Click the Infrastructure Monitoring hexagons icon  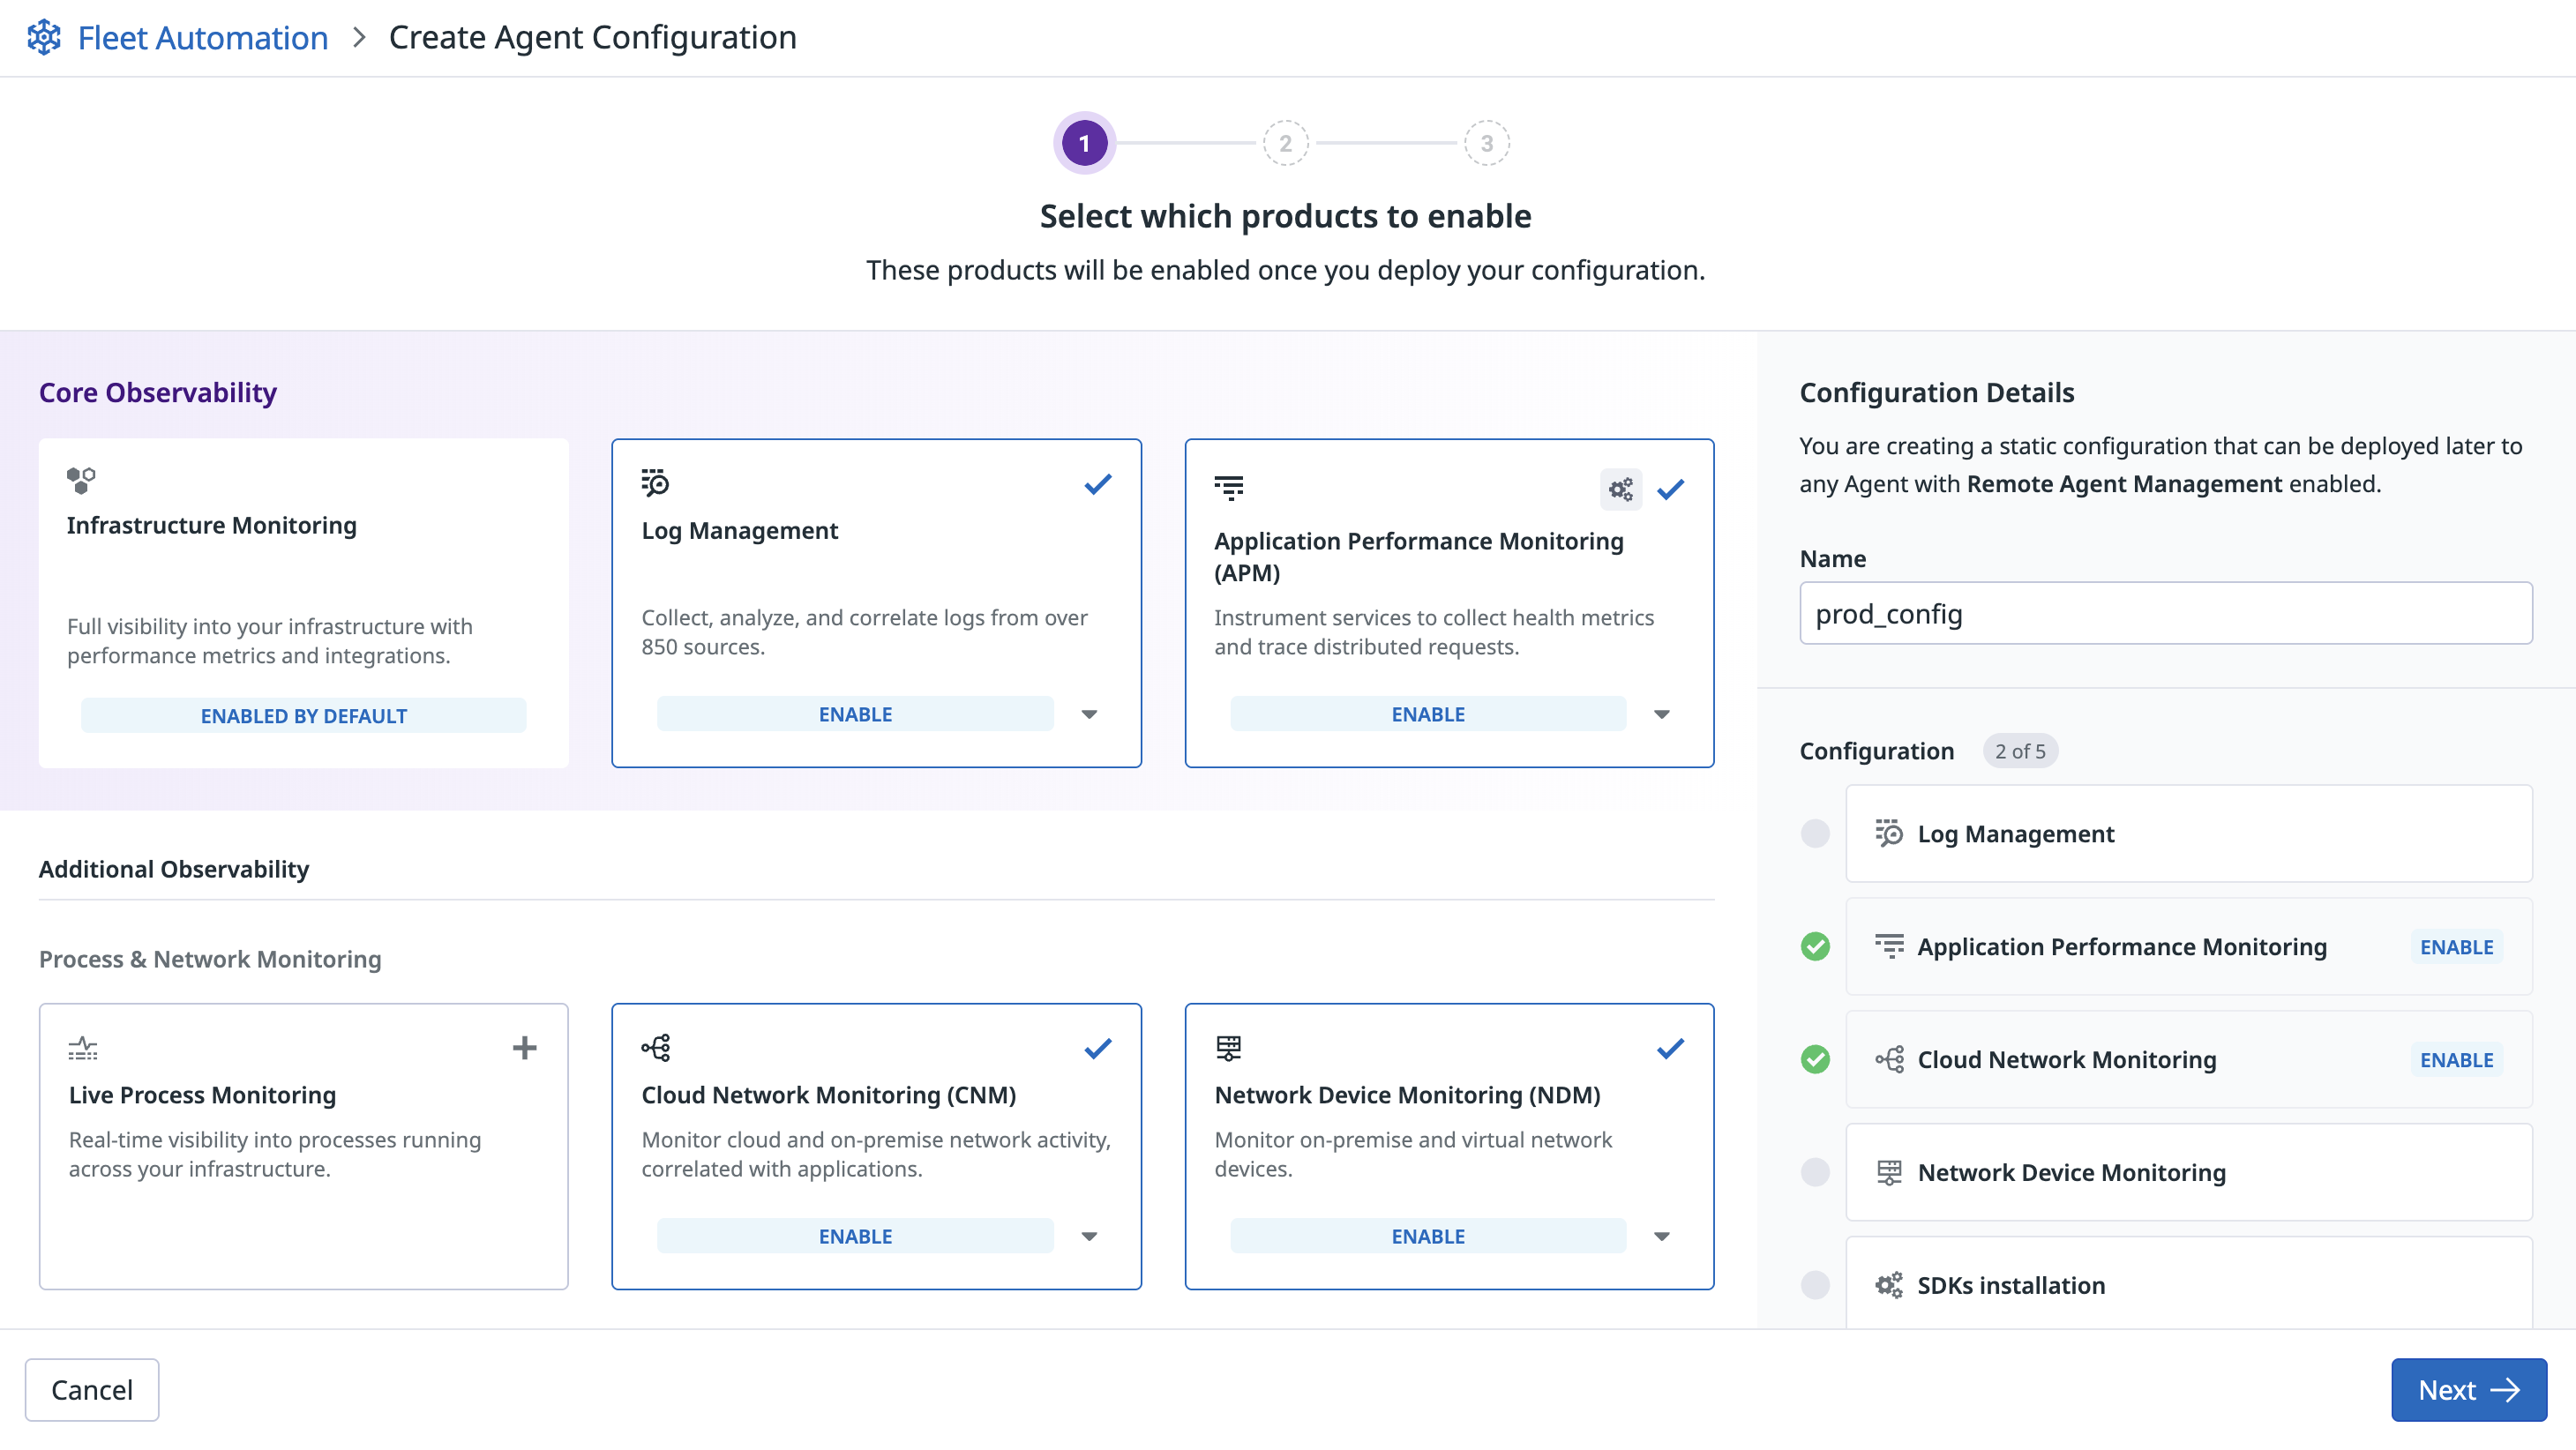(x=81, y=480)
